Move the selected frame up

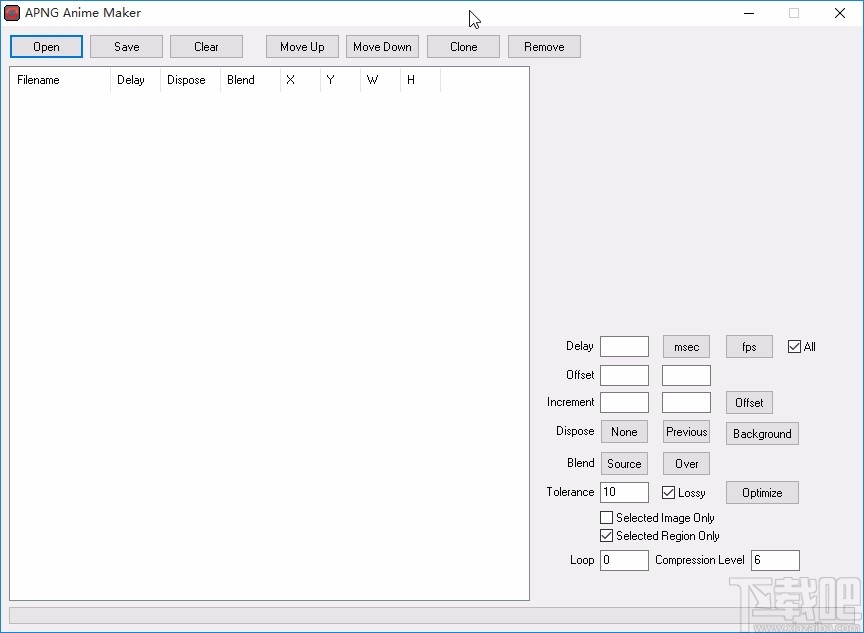click(x=302, y=46)
